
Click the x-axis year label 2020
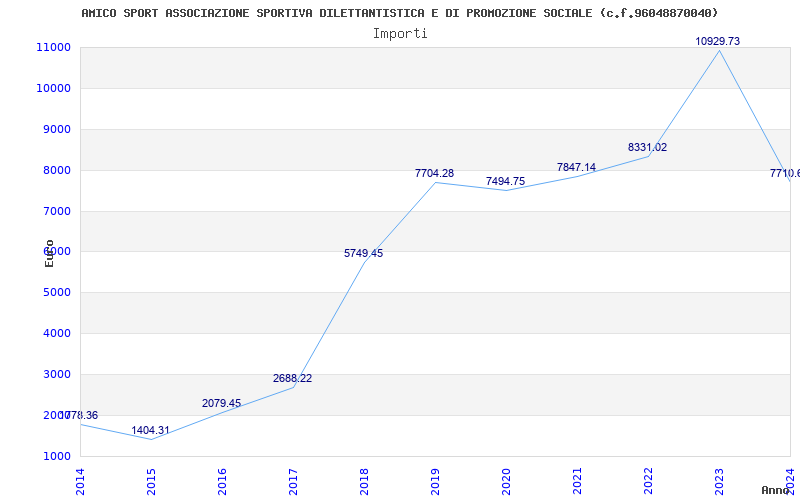coord(506,482)
